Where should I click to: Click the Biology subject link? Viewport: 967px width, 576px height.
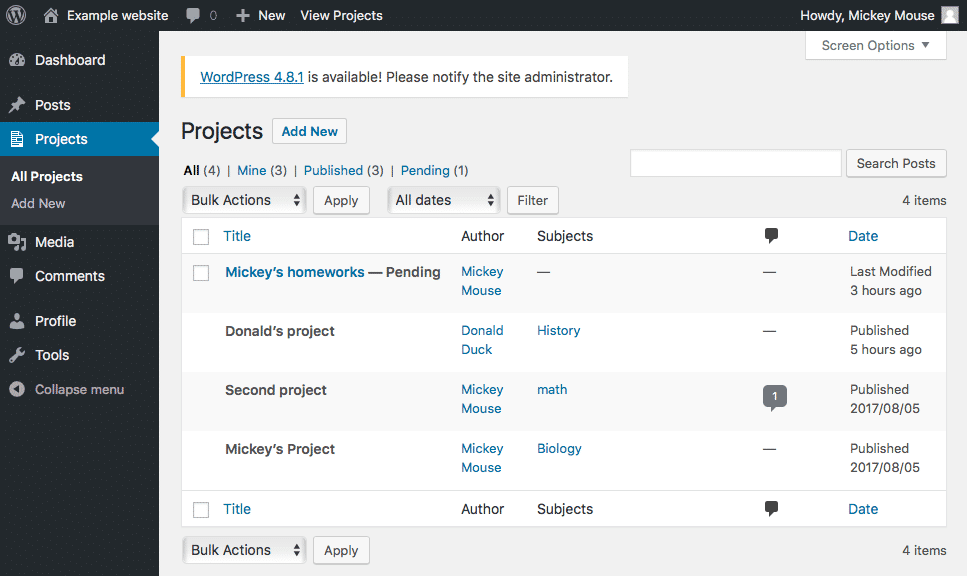(x=559, y=449)
